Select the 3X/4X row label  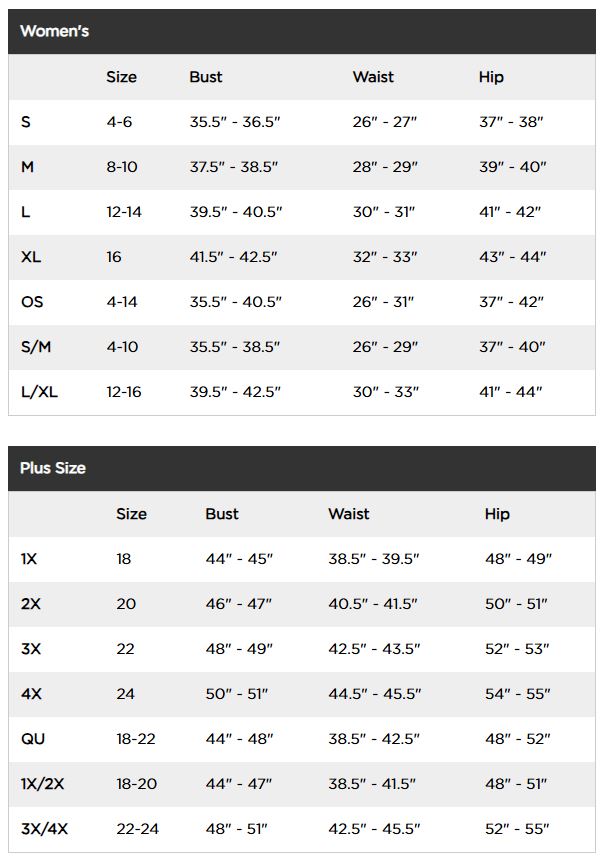[x=42, y=829]
